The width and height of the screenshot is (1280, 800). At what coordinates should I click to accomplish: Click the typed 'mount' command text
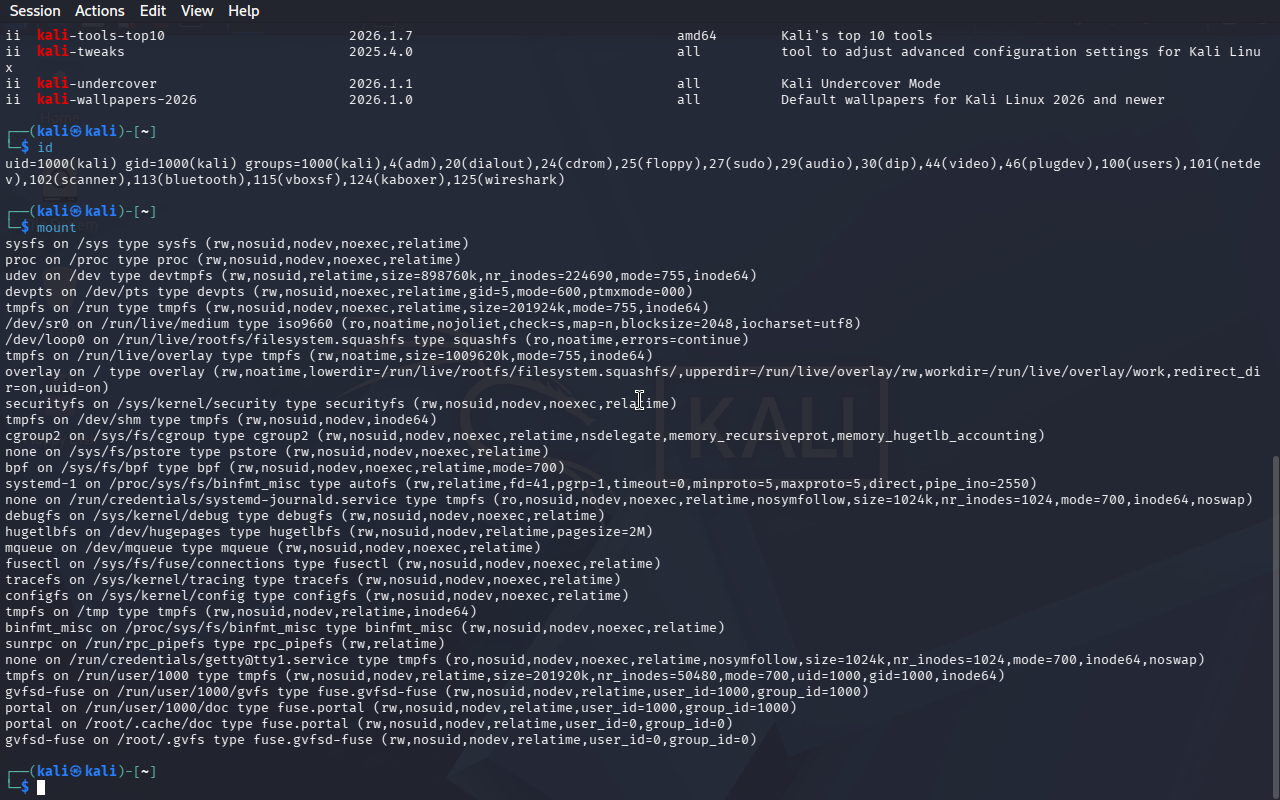56,228
